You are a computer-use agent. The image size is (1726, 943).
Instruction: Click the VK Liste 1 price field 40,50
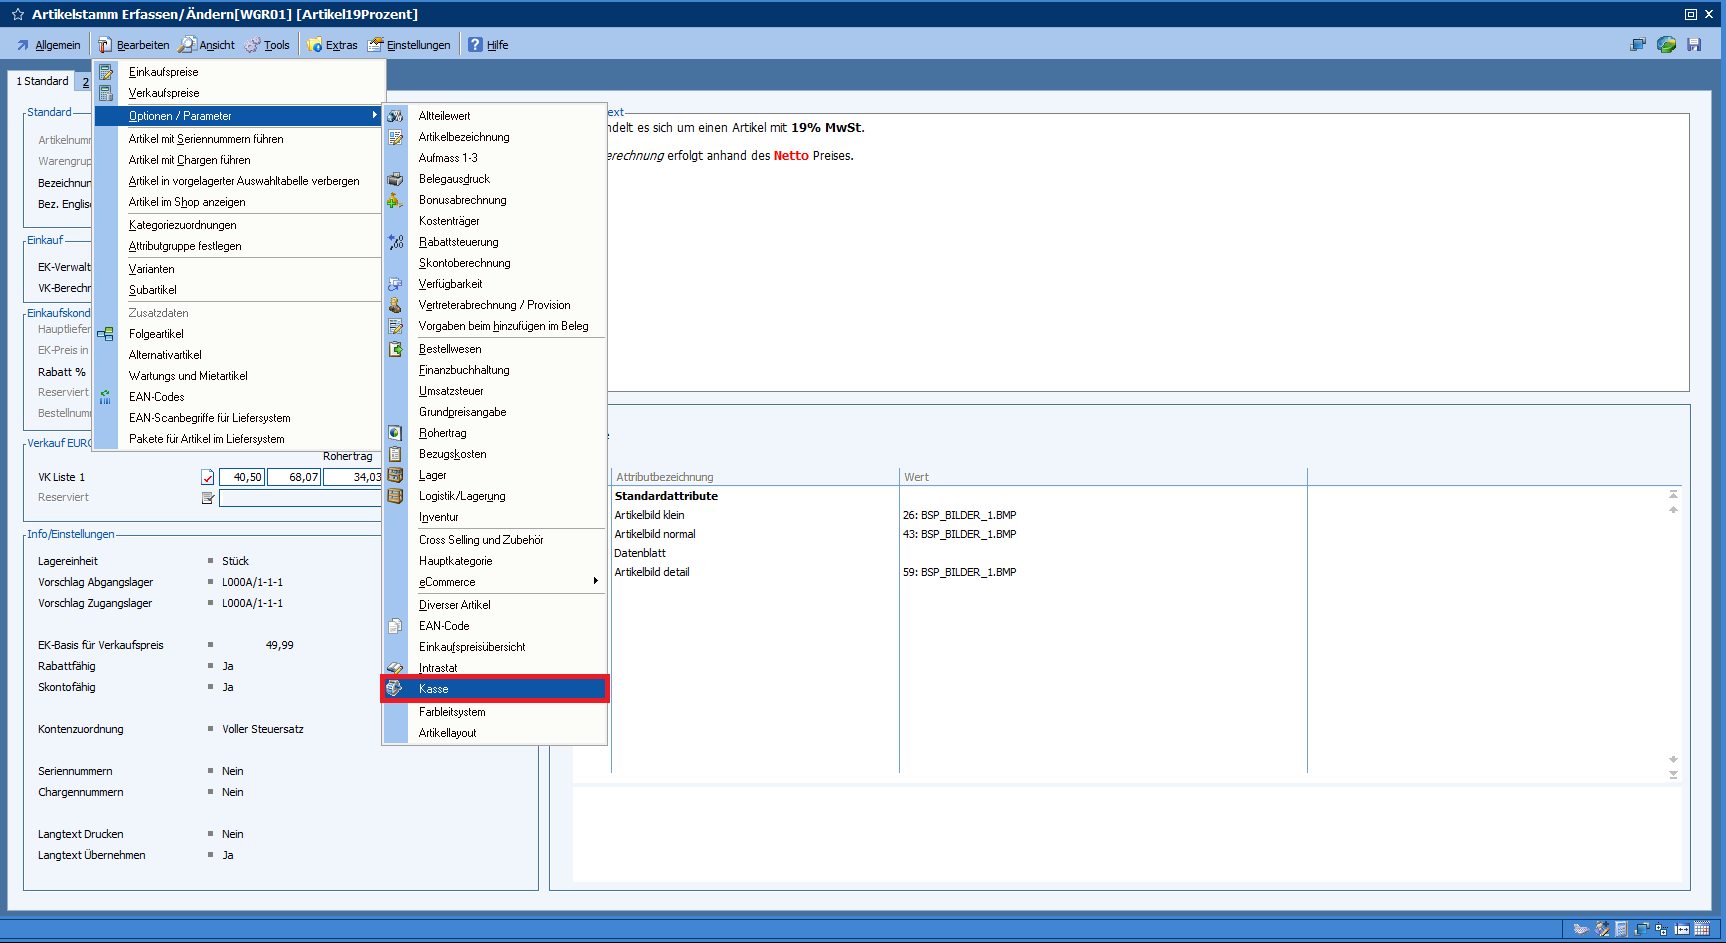(x=242, y=478)
